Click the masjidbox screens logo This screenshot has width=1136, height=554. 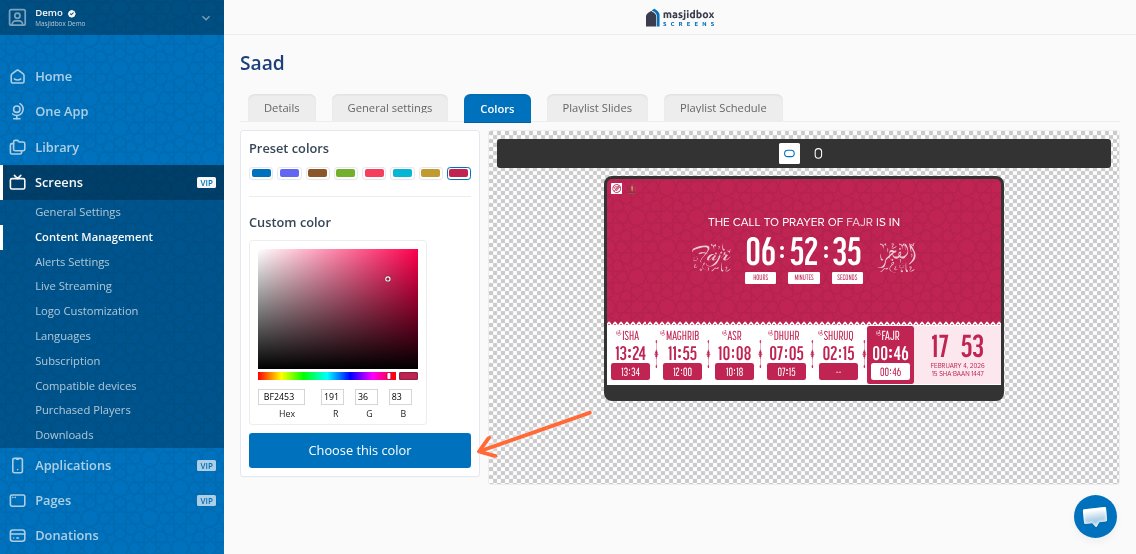(680, 17)
